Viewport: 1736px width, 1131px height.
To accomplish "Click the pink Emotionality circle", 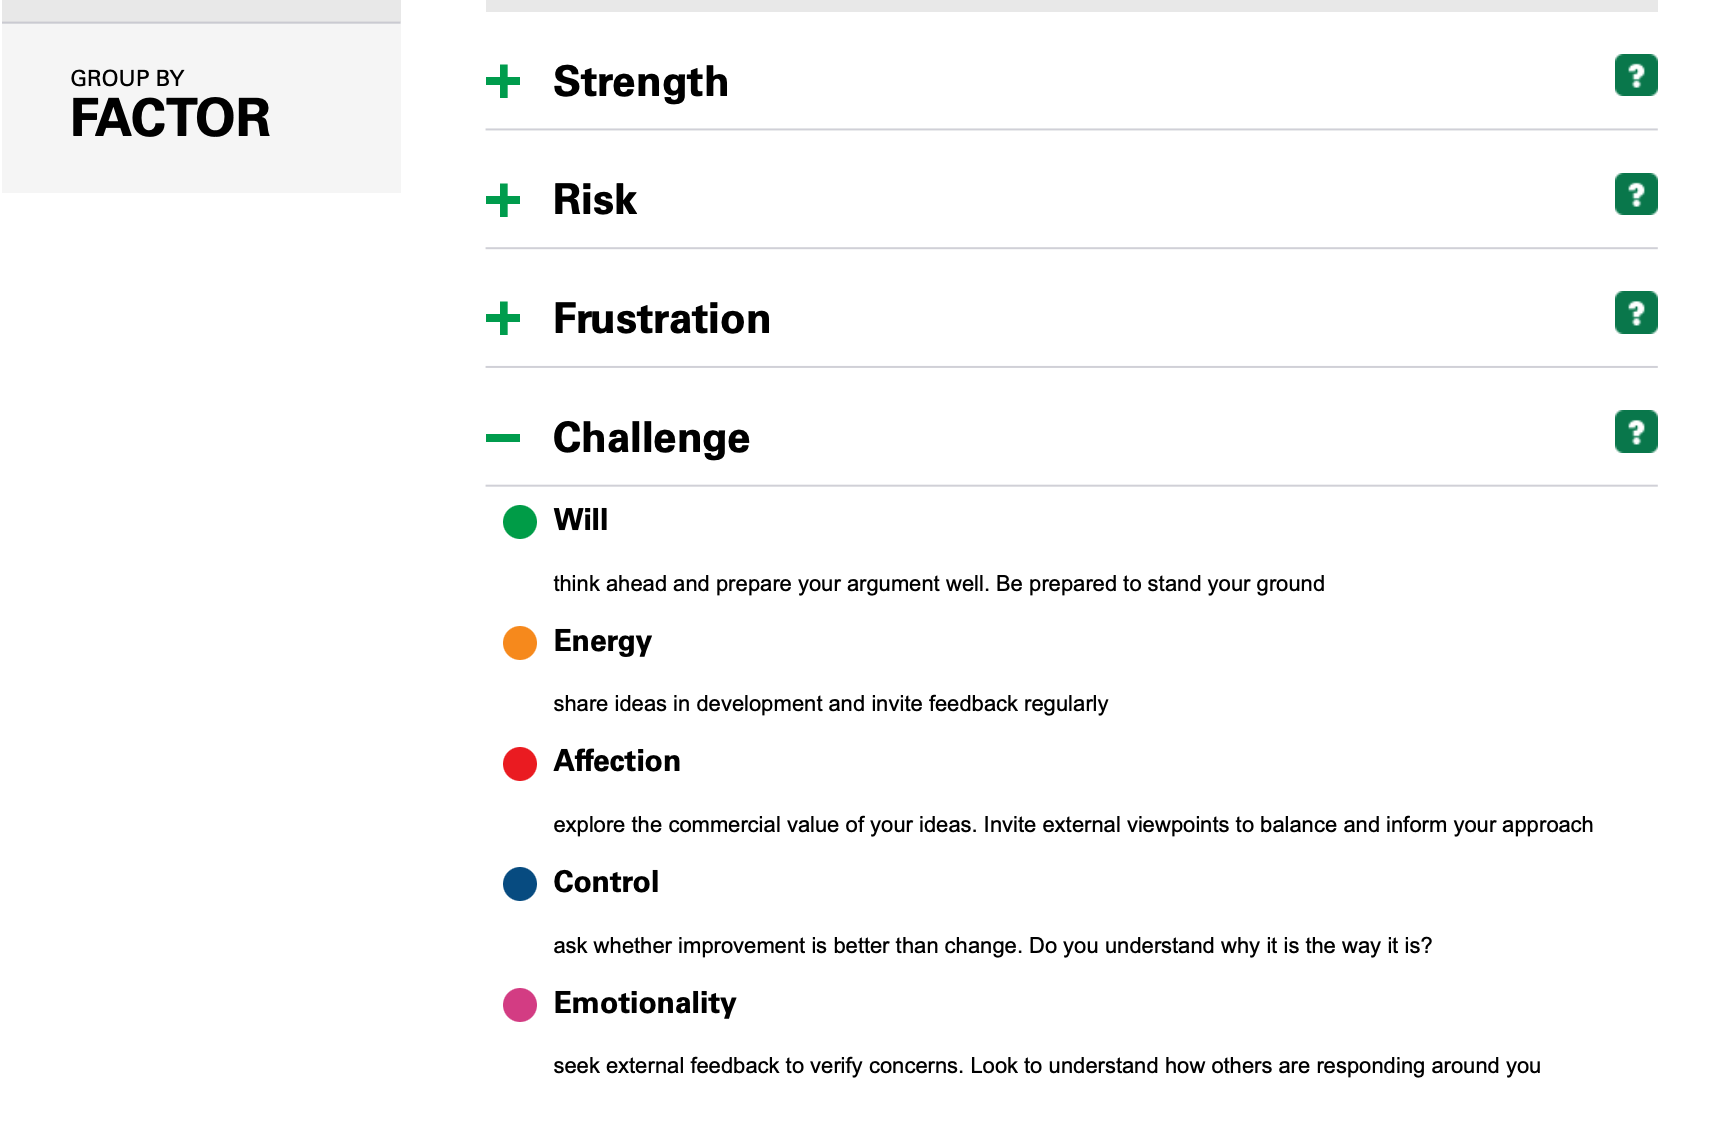I will [520, 1005].
